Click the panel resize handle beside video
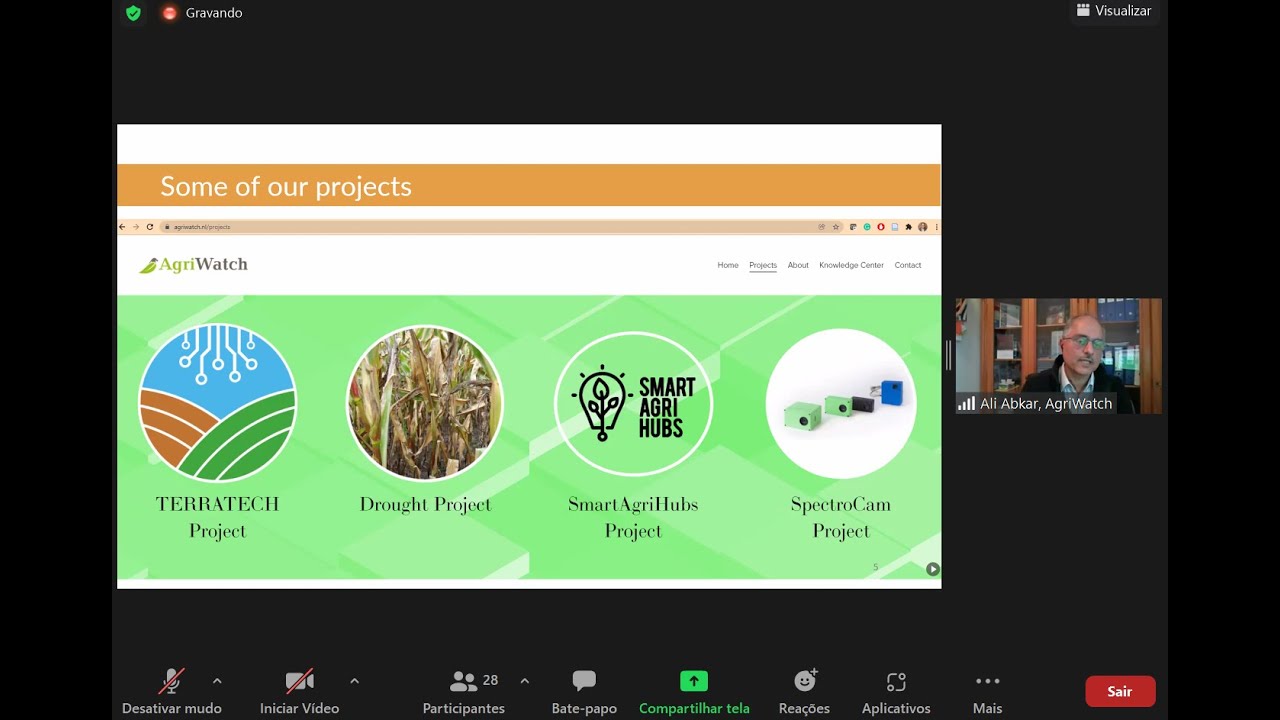 (x=948, y=355)
